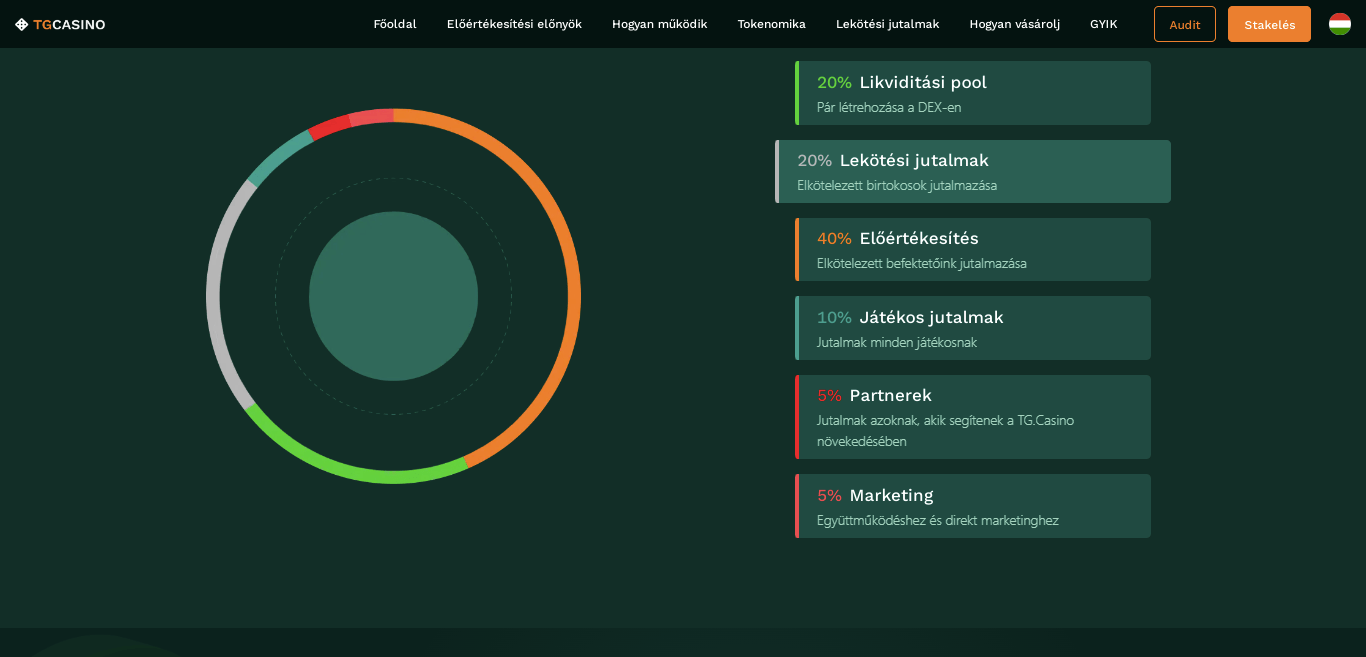Open the Hungarian flag language selector

[1340, 24]
